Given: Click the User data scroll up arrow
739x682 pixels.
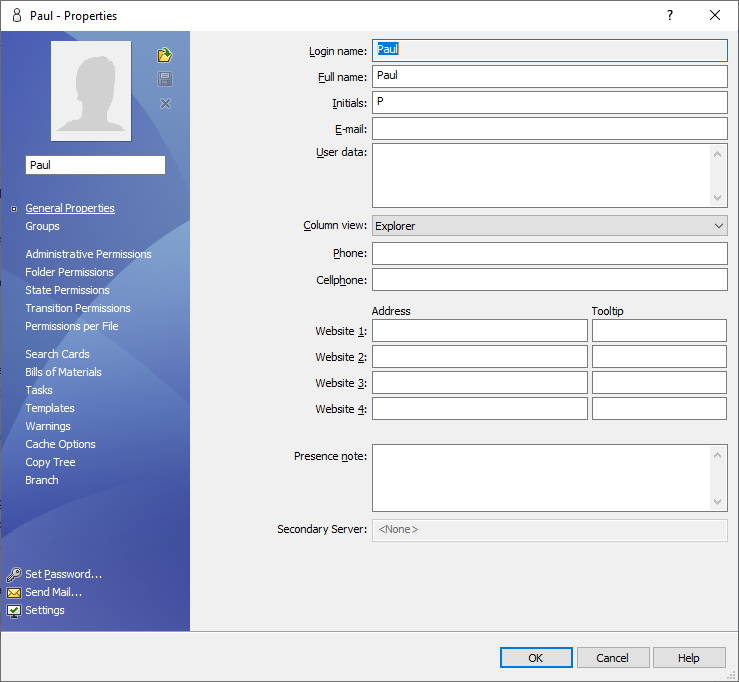Looking at the screenshot, I should click(x=717, y=154).
